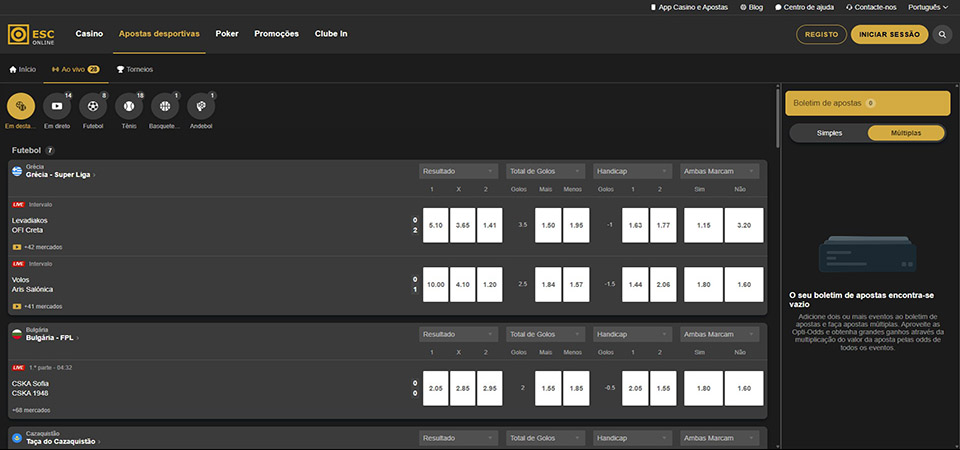
Task: Open CSKA Sofia vs CSKA 1948 match
Action: pos(31,388)
